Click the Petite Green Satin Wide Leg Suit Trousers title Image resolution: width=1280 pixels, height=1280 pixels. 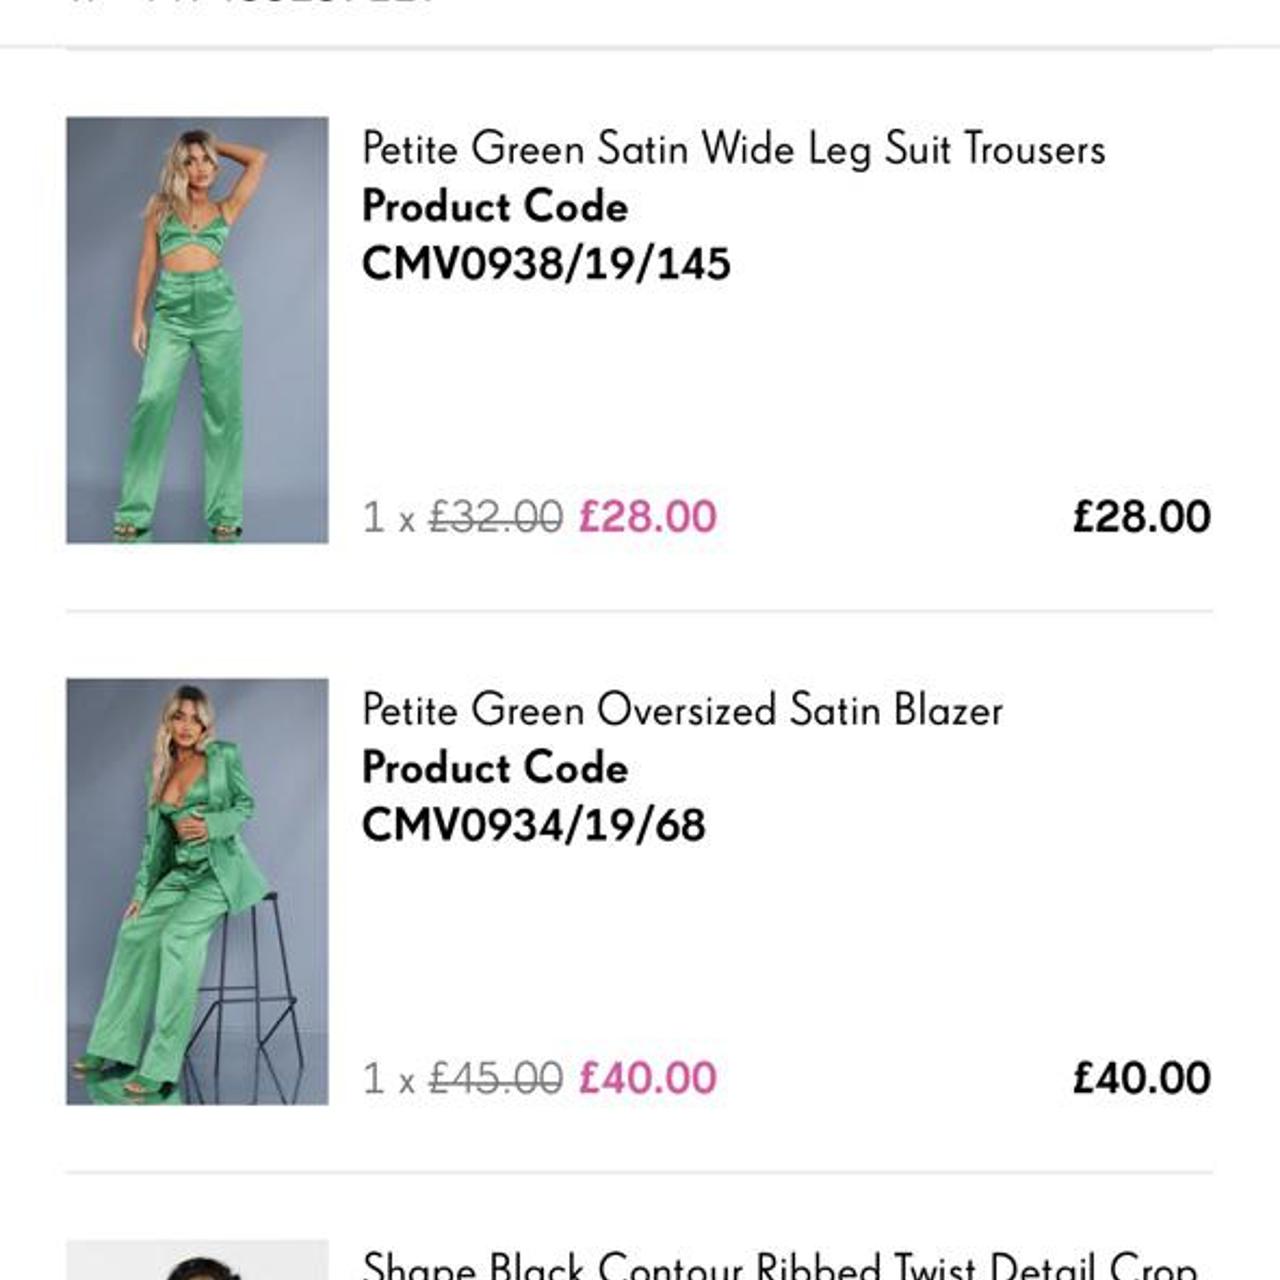point(733,149)
